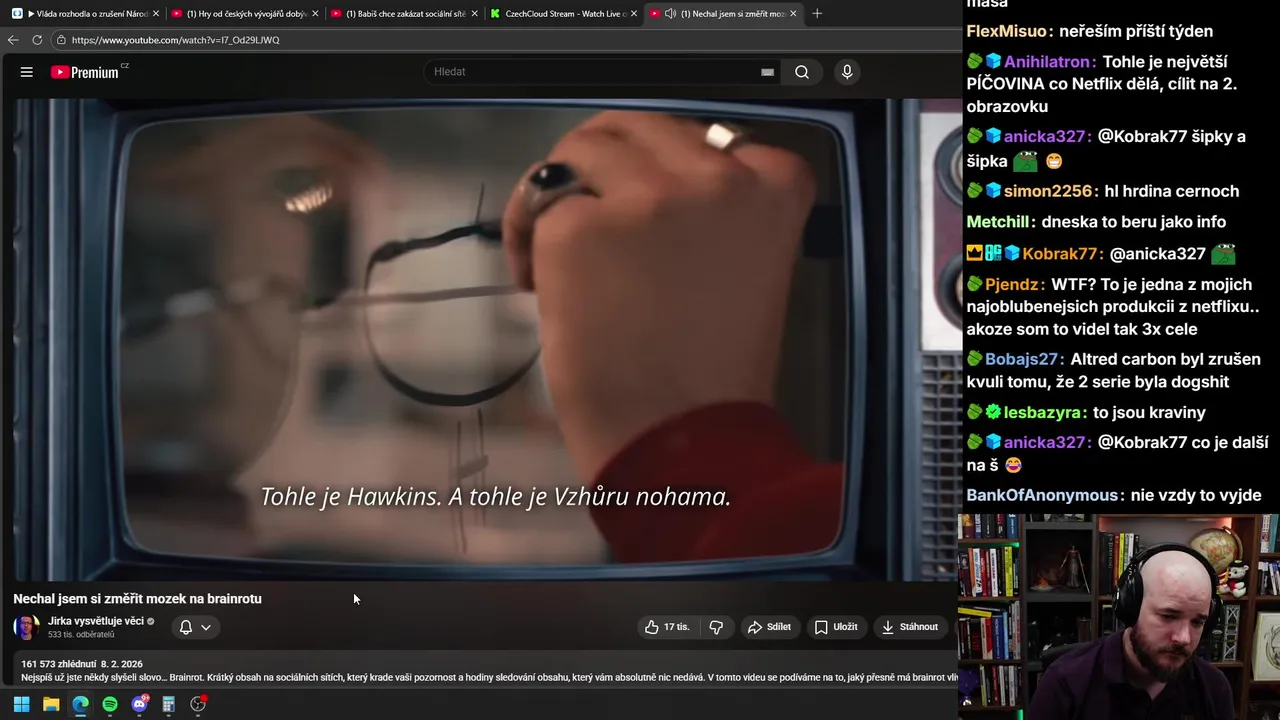Open a new browser tab with plus
1280x720 pixels.
817,14
